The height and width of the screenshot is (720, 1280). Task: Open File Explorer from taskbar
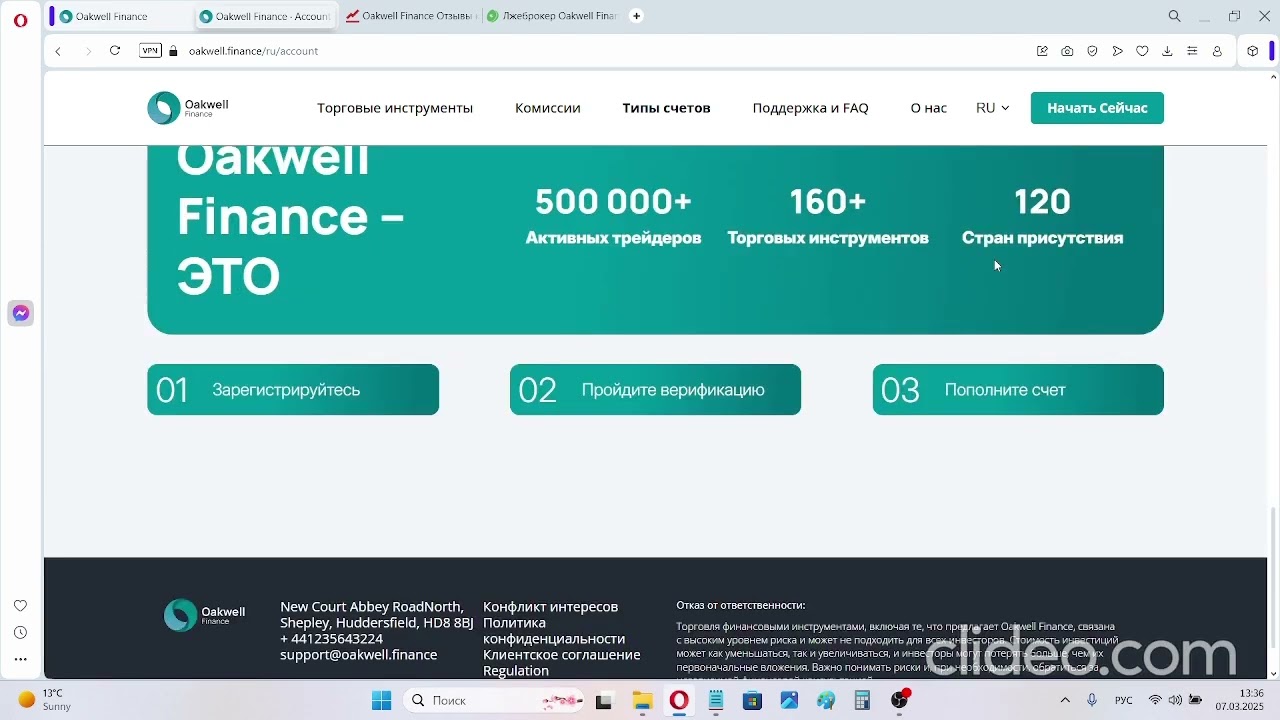pos(641,700)
